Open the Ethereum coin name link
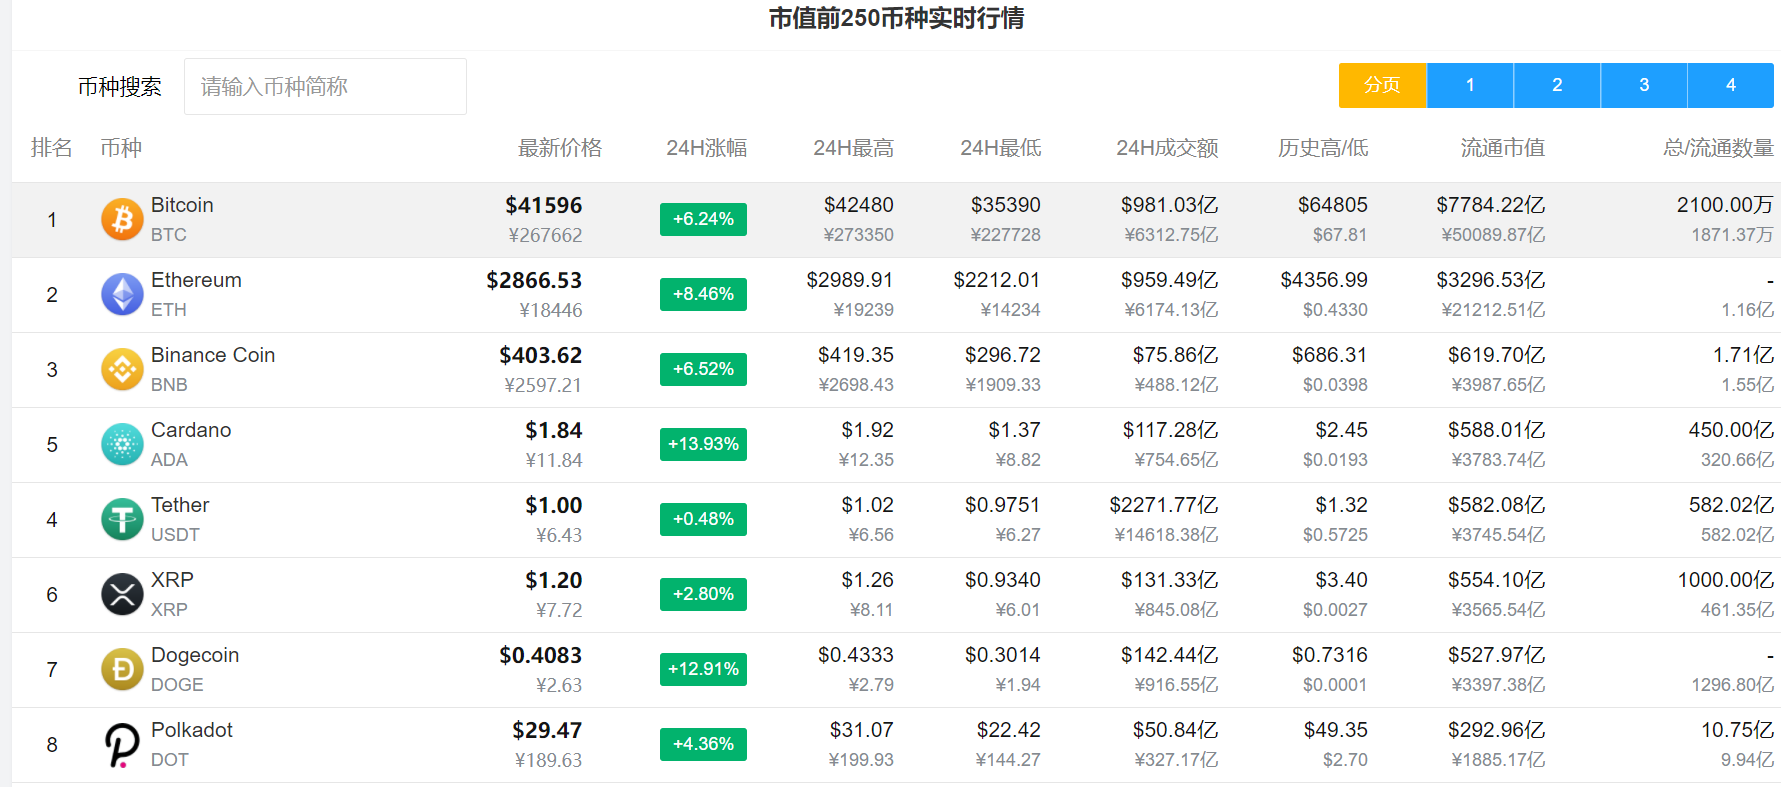Image resolution: width=1781 pixels, height=787 pixels. [196, 280]
